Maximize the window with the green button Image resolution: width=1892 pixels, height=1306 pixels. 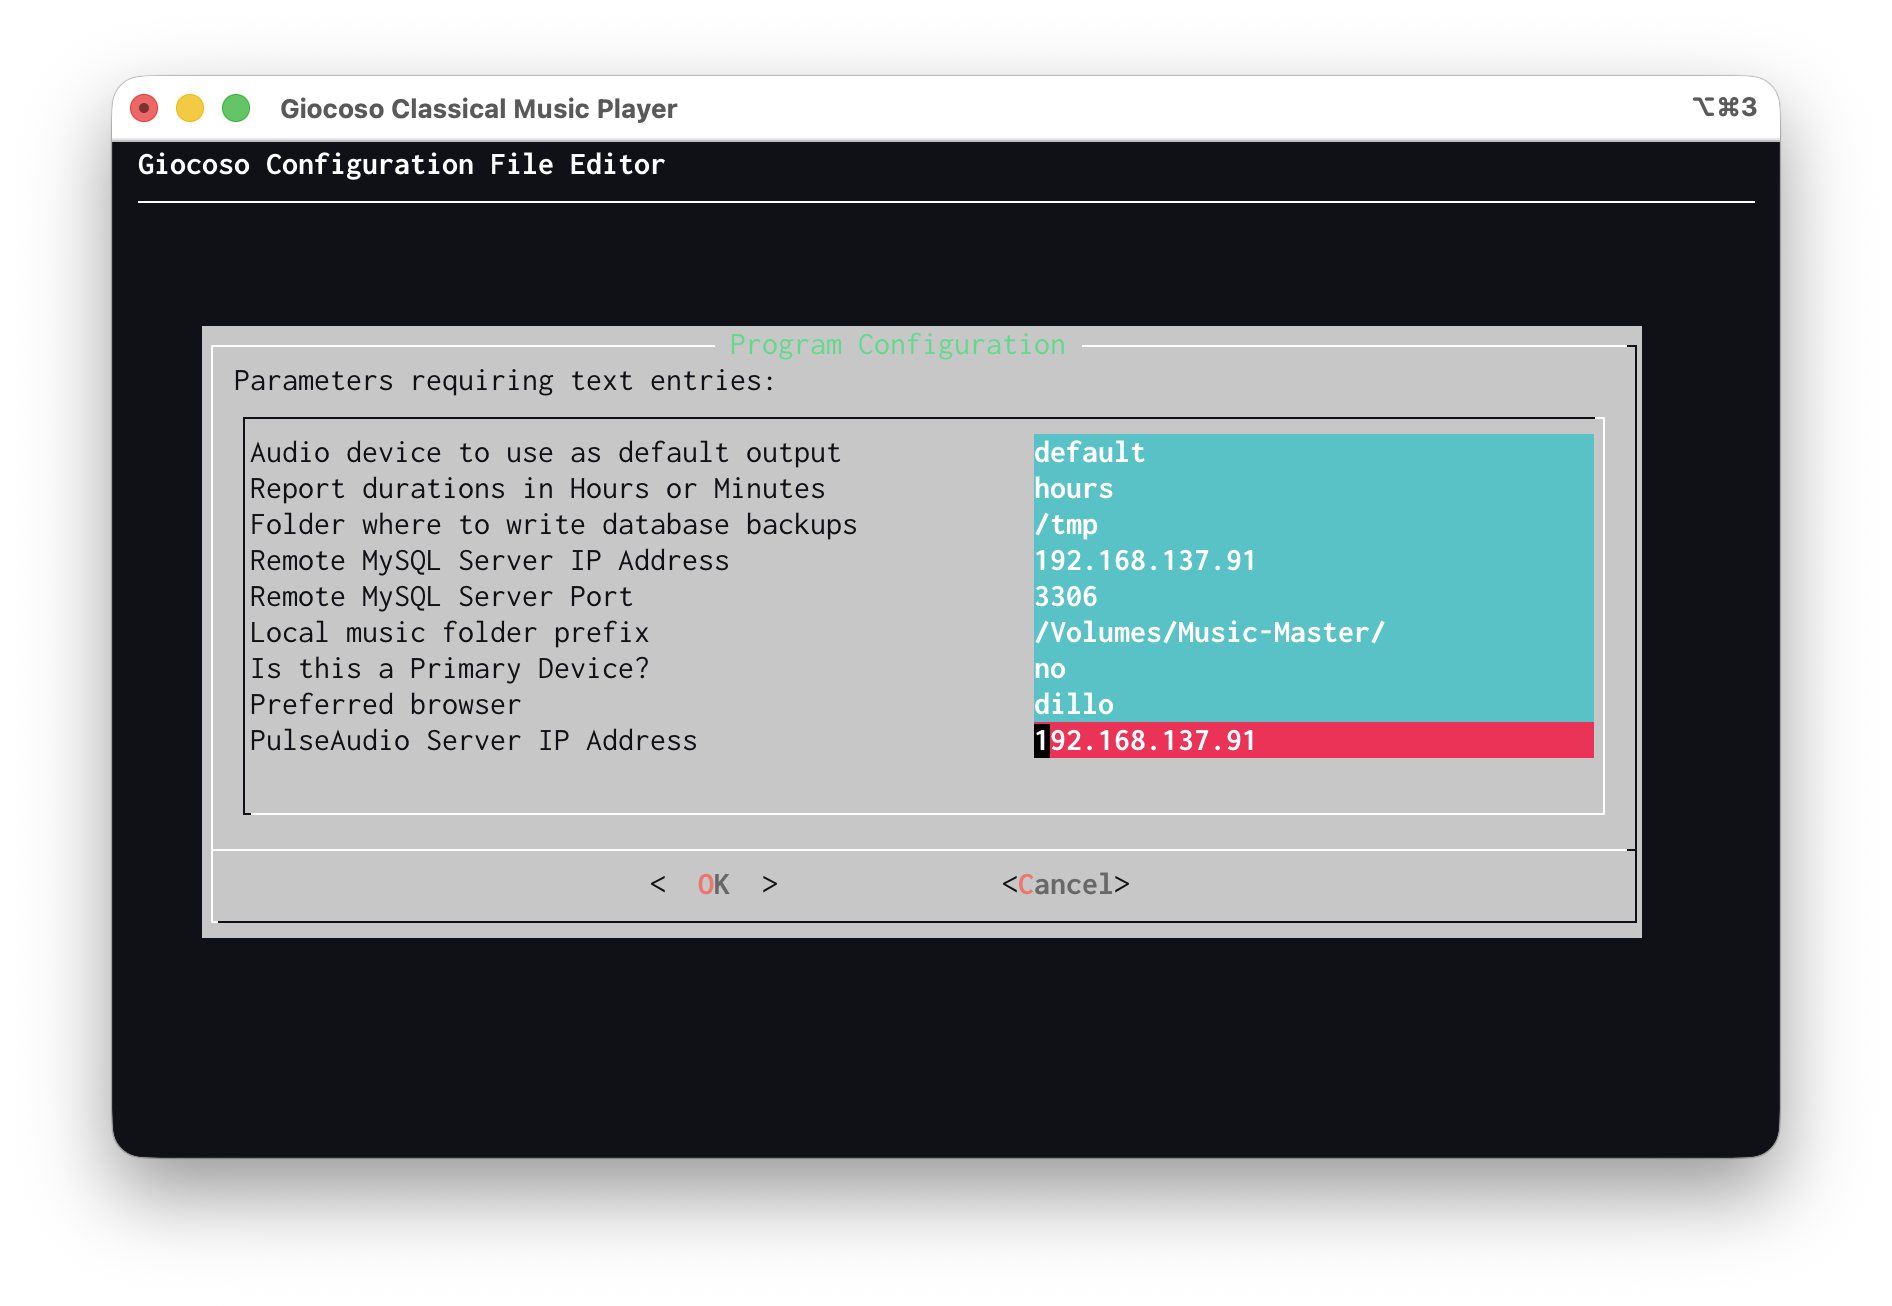236,108
